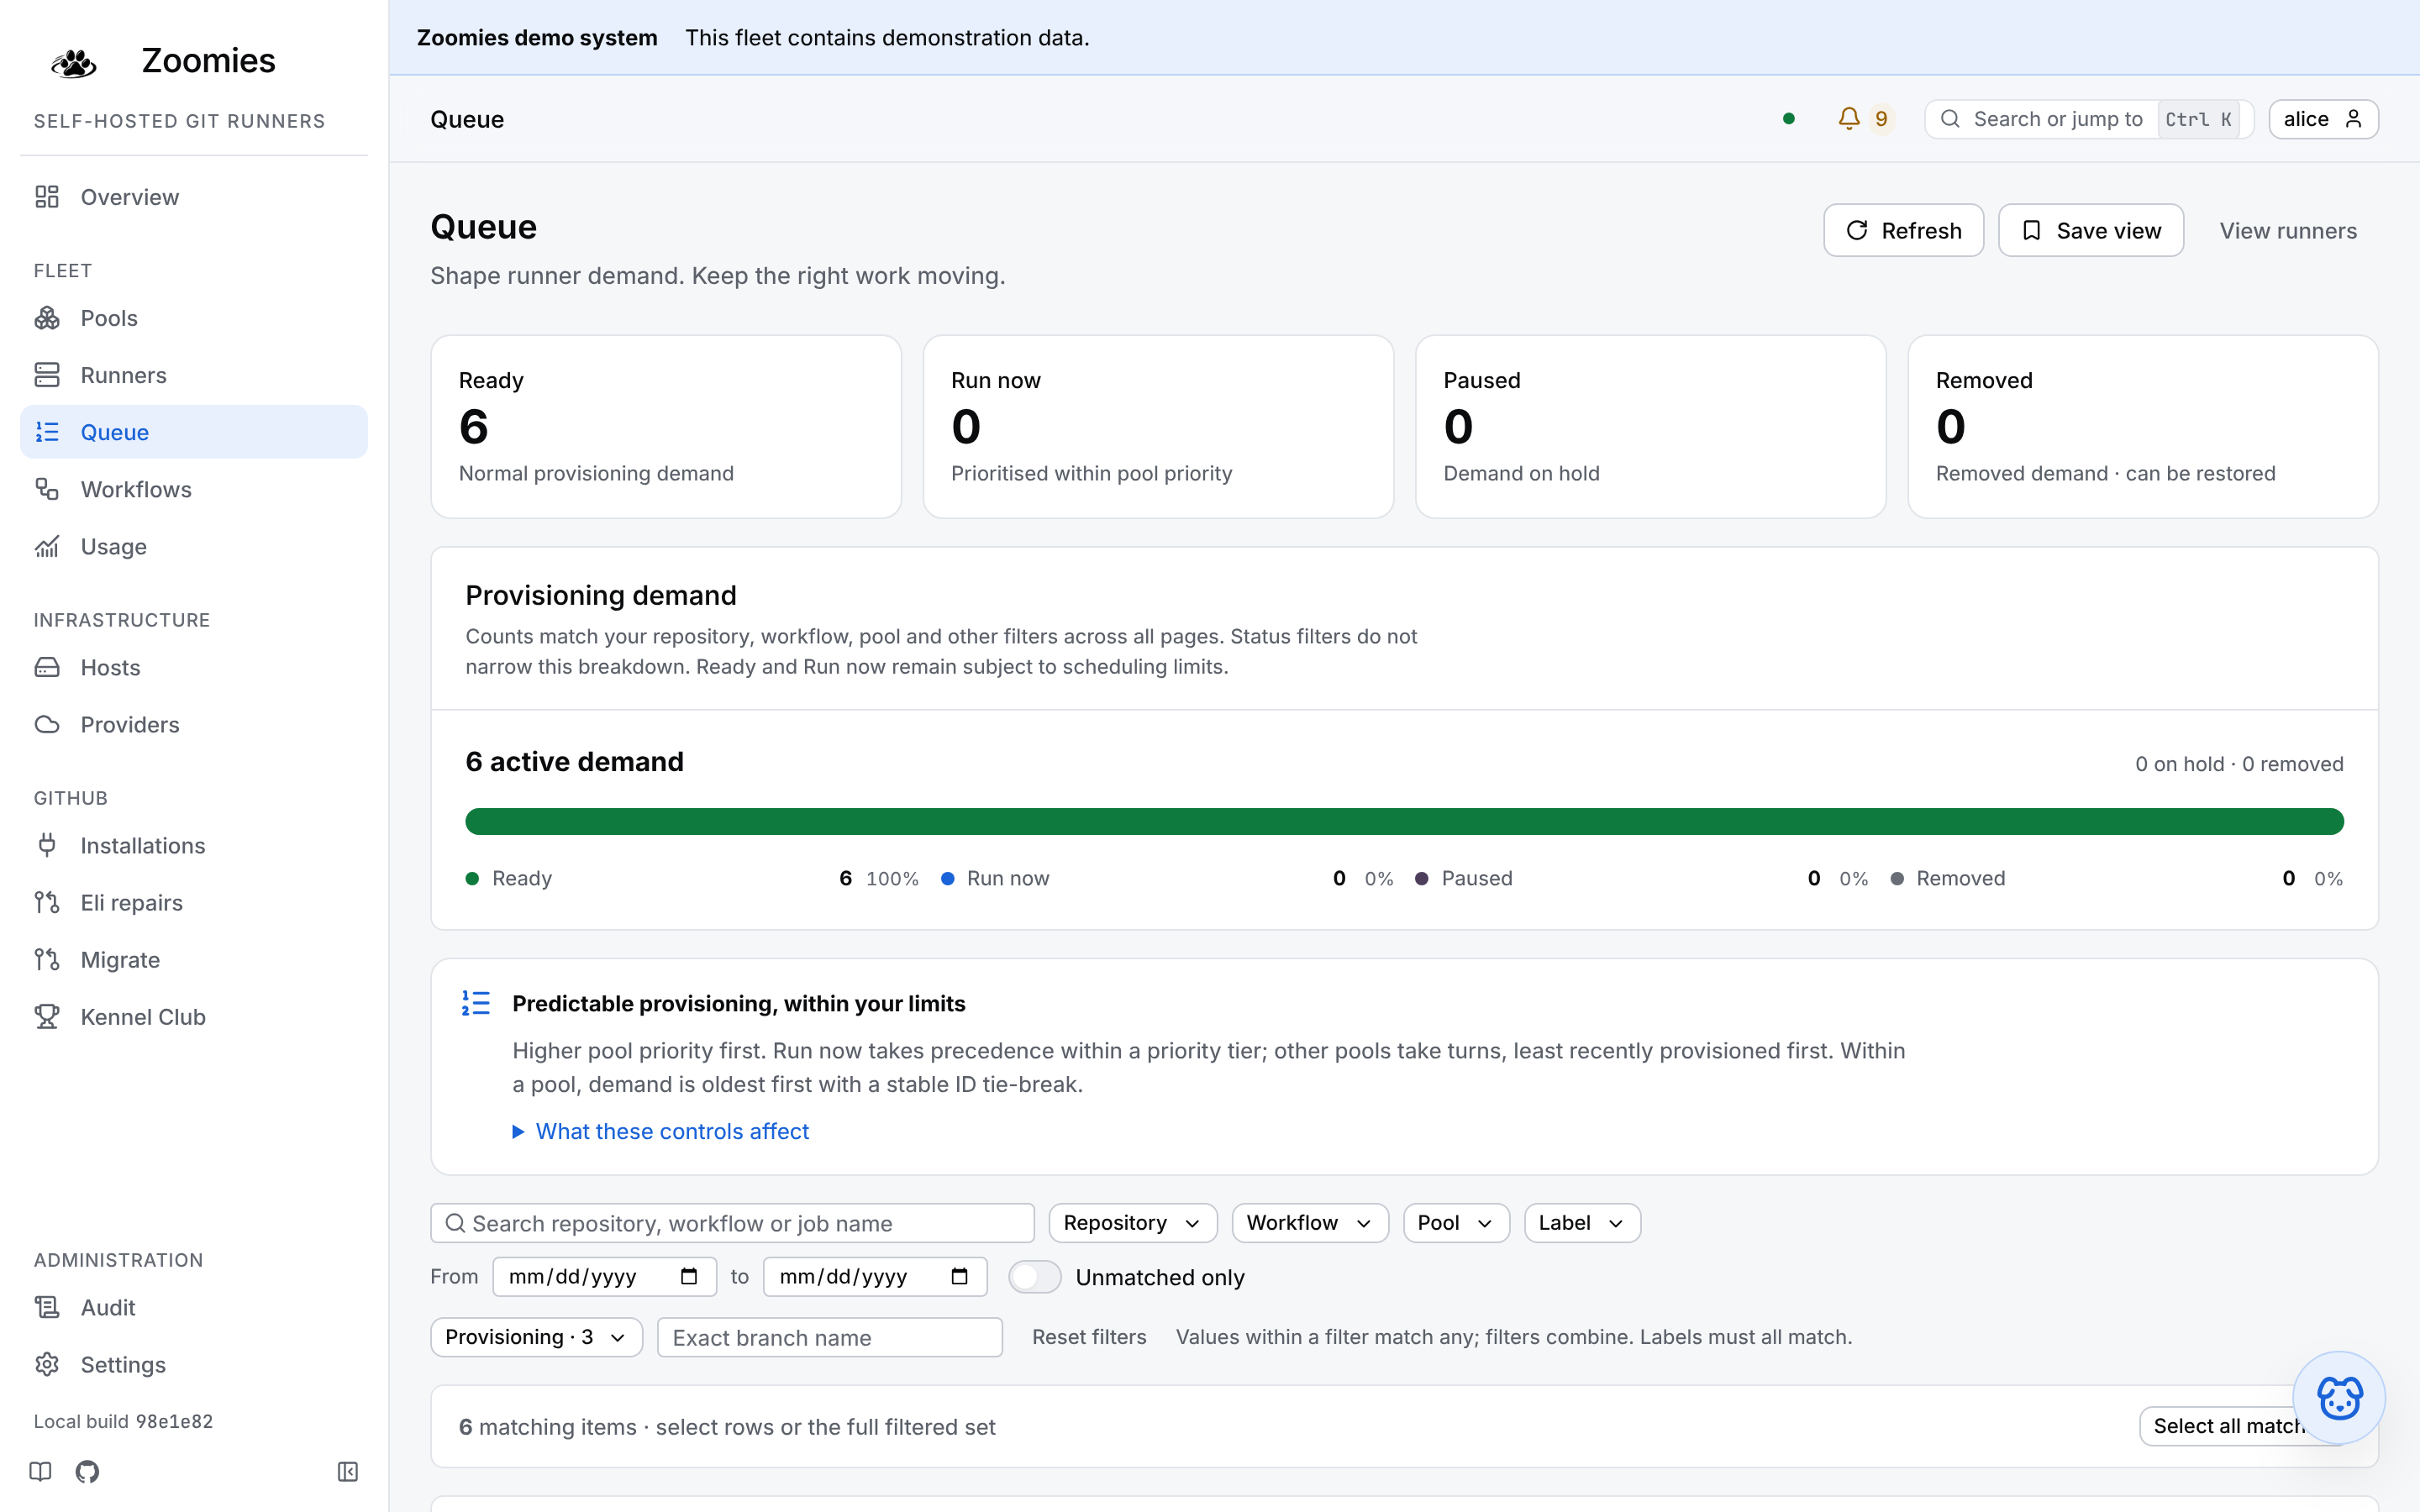Screen dimensions: 2420x1512
Task: Go to Overview in the sidebar
Action: [x=194, y=197]
